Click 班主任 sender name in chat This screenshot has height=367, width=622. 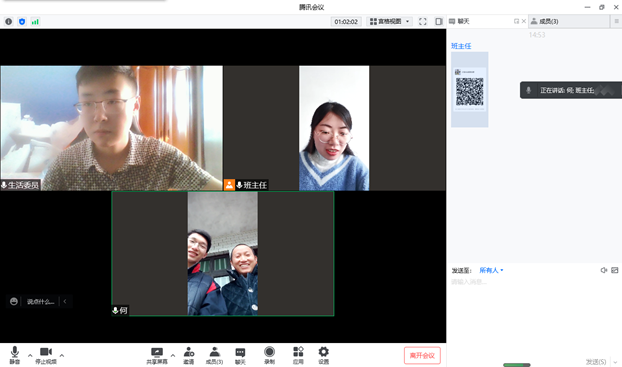461,46
